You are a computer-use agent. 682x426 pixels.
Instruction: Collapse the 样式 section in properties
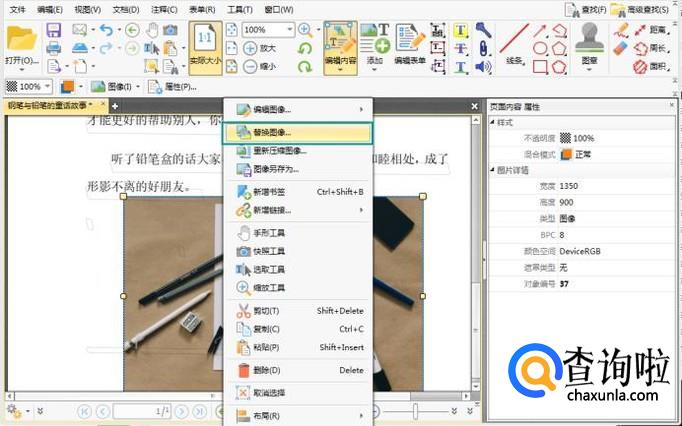point(492,122)
